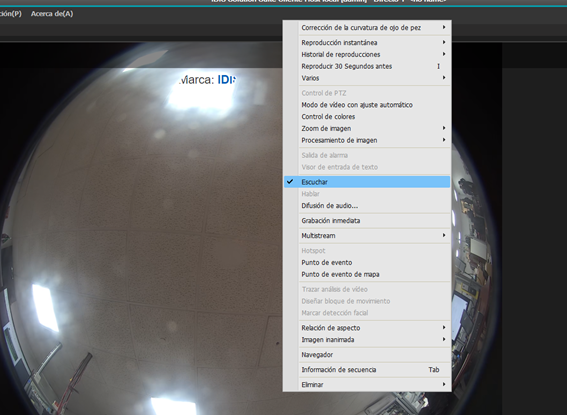Open the Acerca de(A) menu

point(52,14)
